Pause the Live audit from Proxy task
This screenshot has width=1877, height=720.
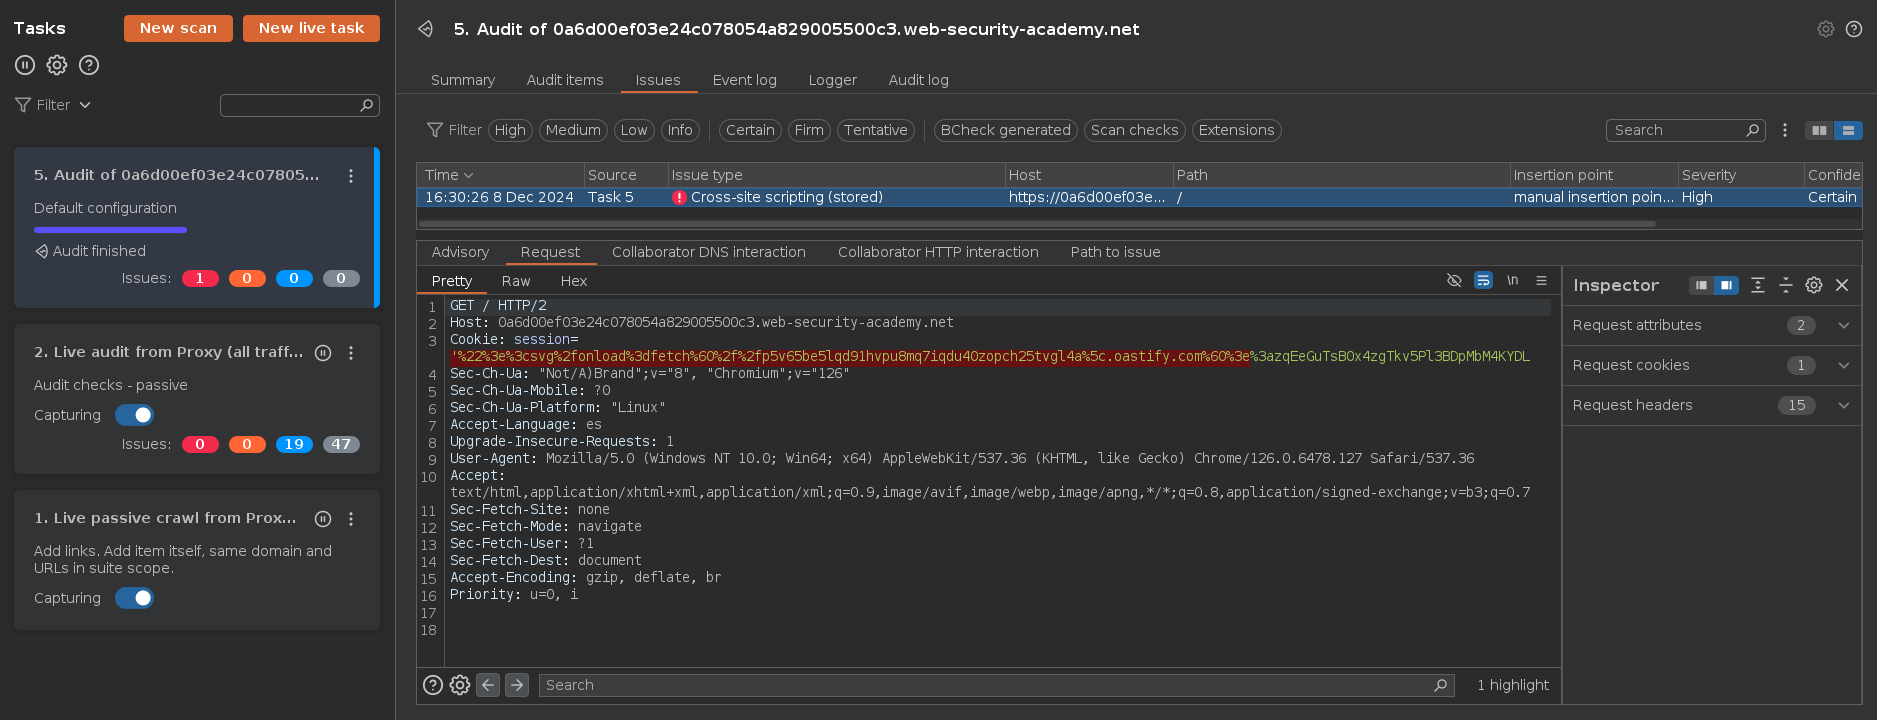[x=323, y=352]
